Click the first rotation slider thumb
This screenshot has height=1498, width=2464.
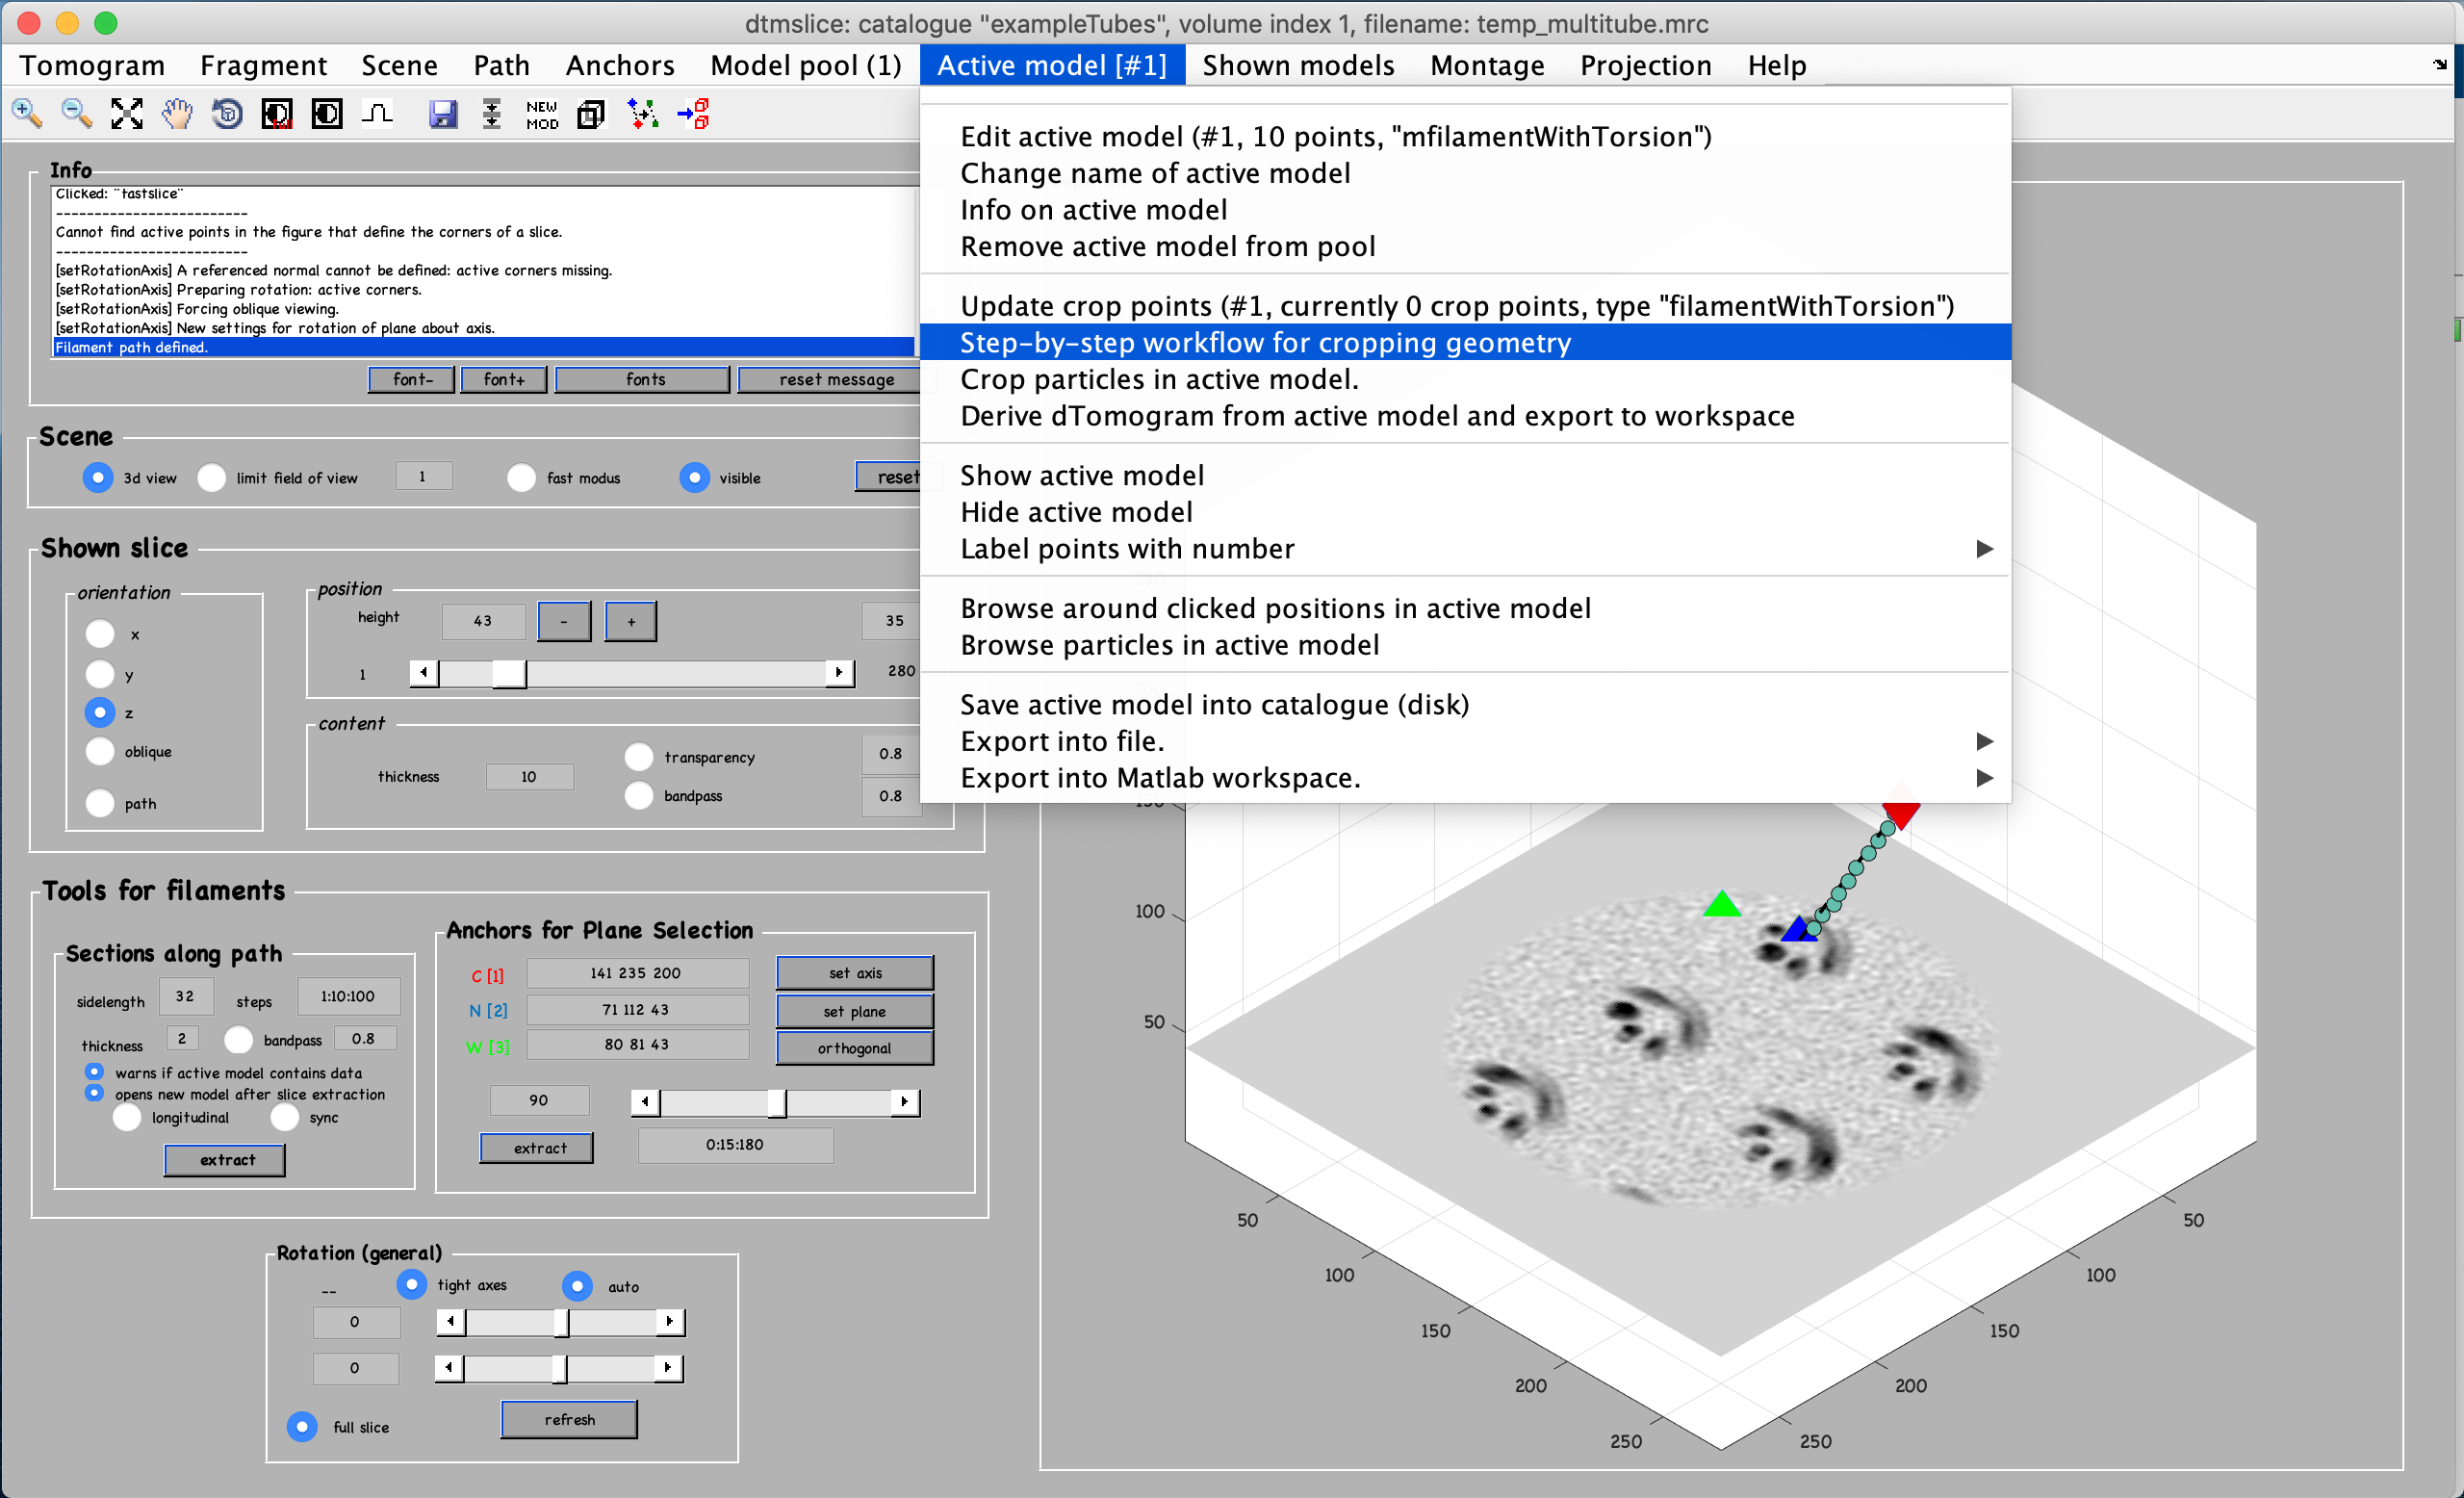coord(562,1322)
